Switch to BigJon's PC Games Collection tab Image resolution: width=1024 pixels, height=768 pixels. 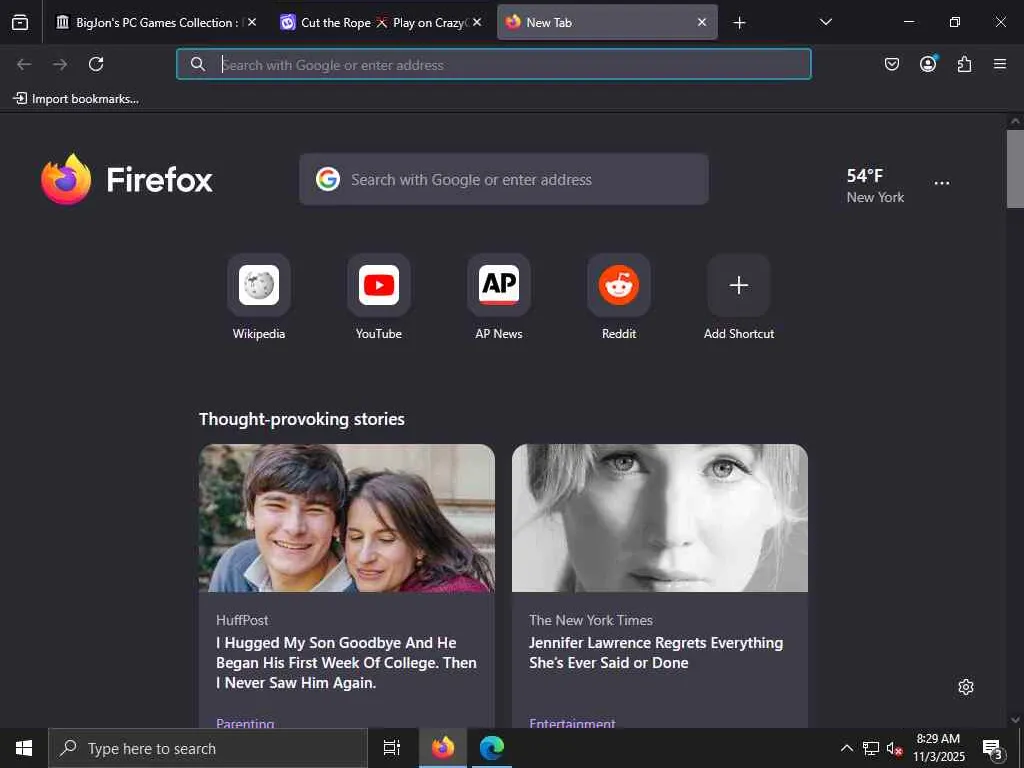click(155, 22)
